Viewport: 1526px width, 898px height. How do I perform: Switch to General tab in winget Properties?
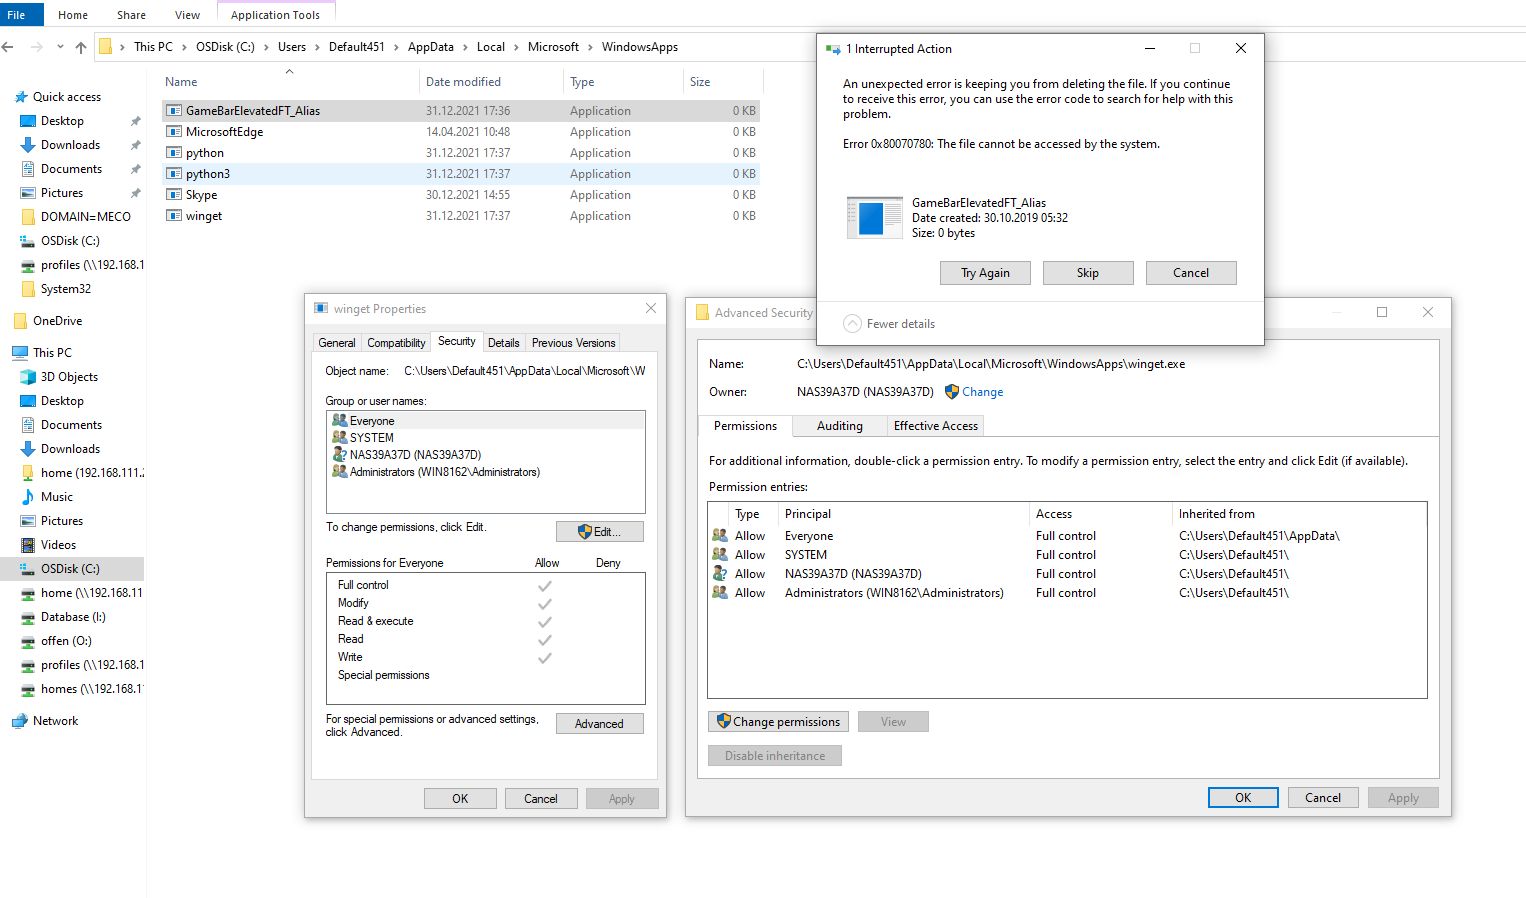[337, 343]
